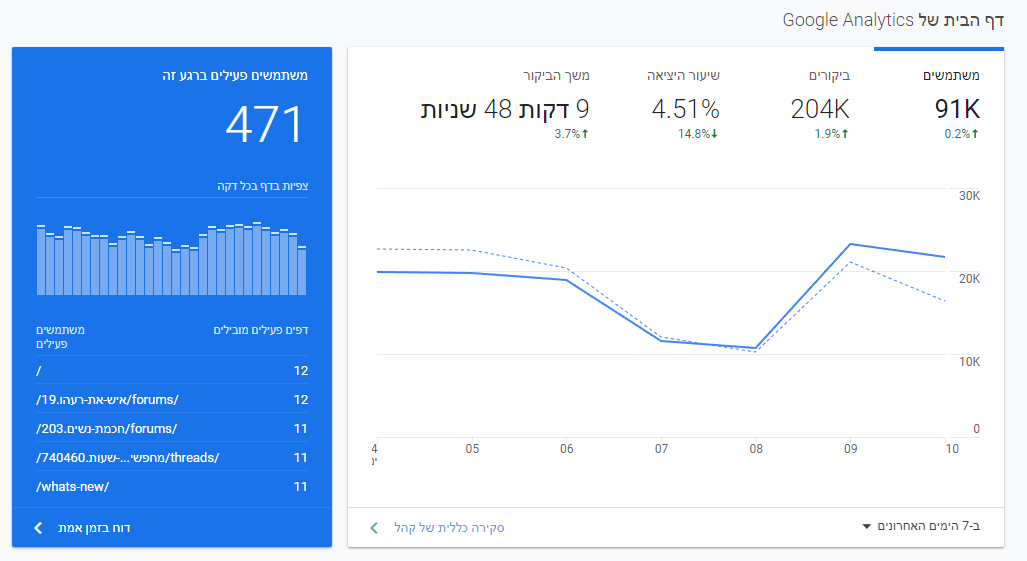Click the chevron beside סקירה כללית של קהל
The image size is (1027, 561).
point(374,528)
